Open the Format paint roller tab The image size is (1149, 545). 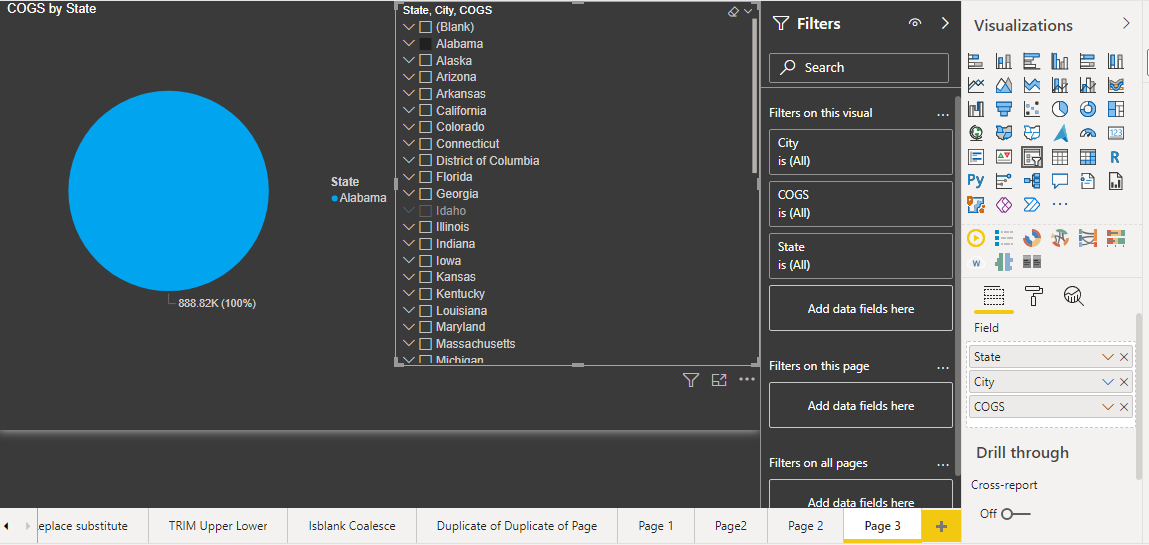1033,296
